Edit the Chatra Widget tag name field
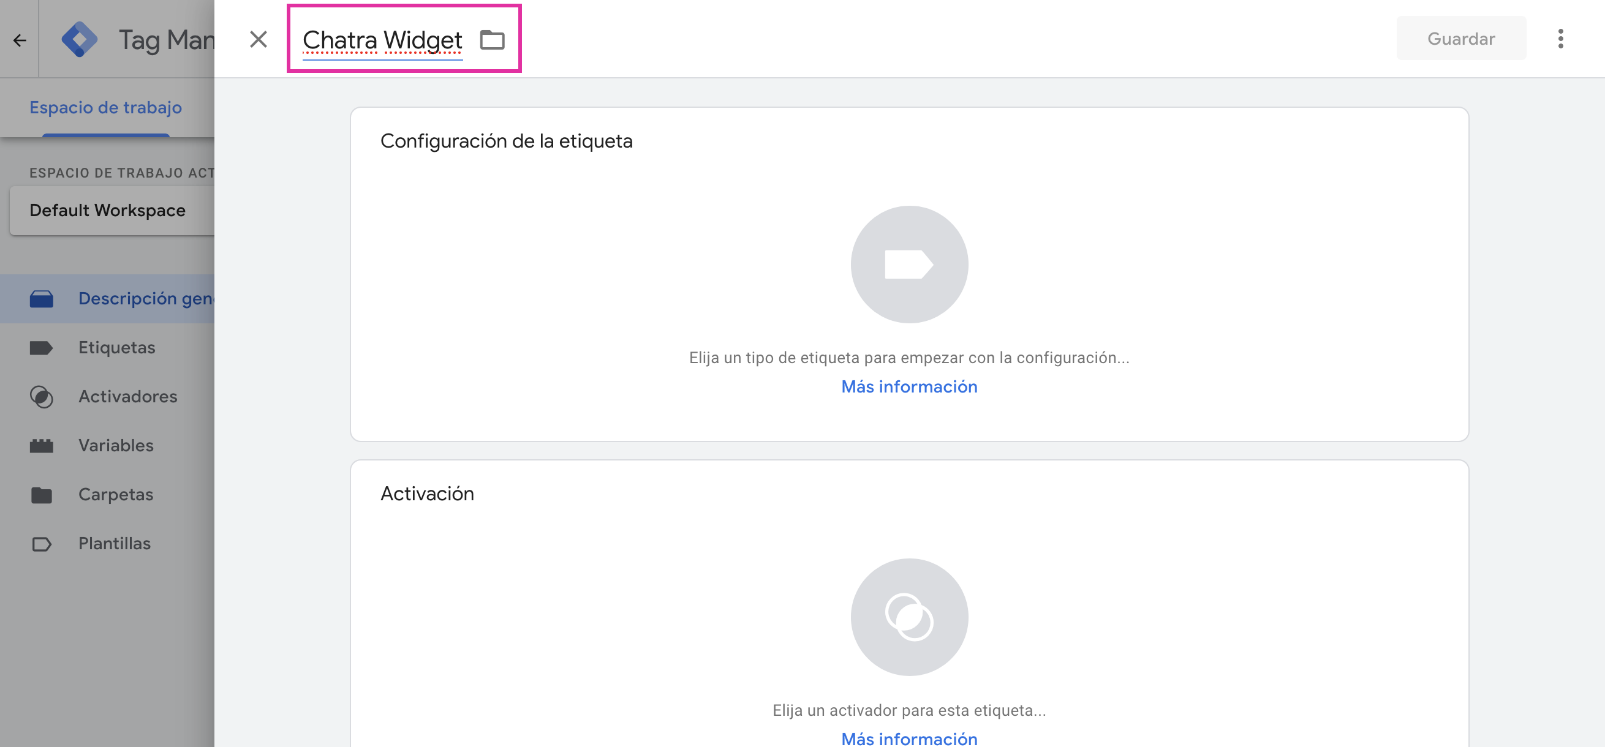Screen dimensions: 1605x747 pos(382,40)
